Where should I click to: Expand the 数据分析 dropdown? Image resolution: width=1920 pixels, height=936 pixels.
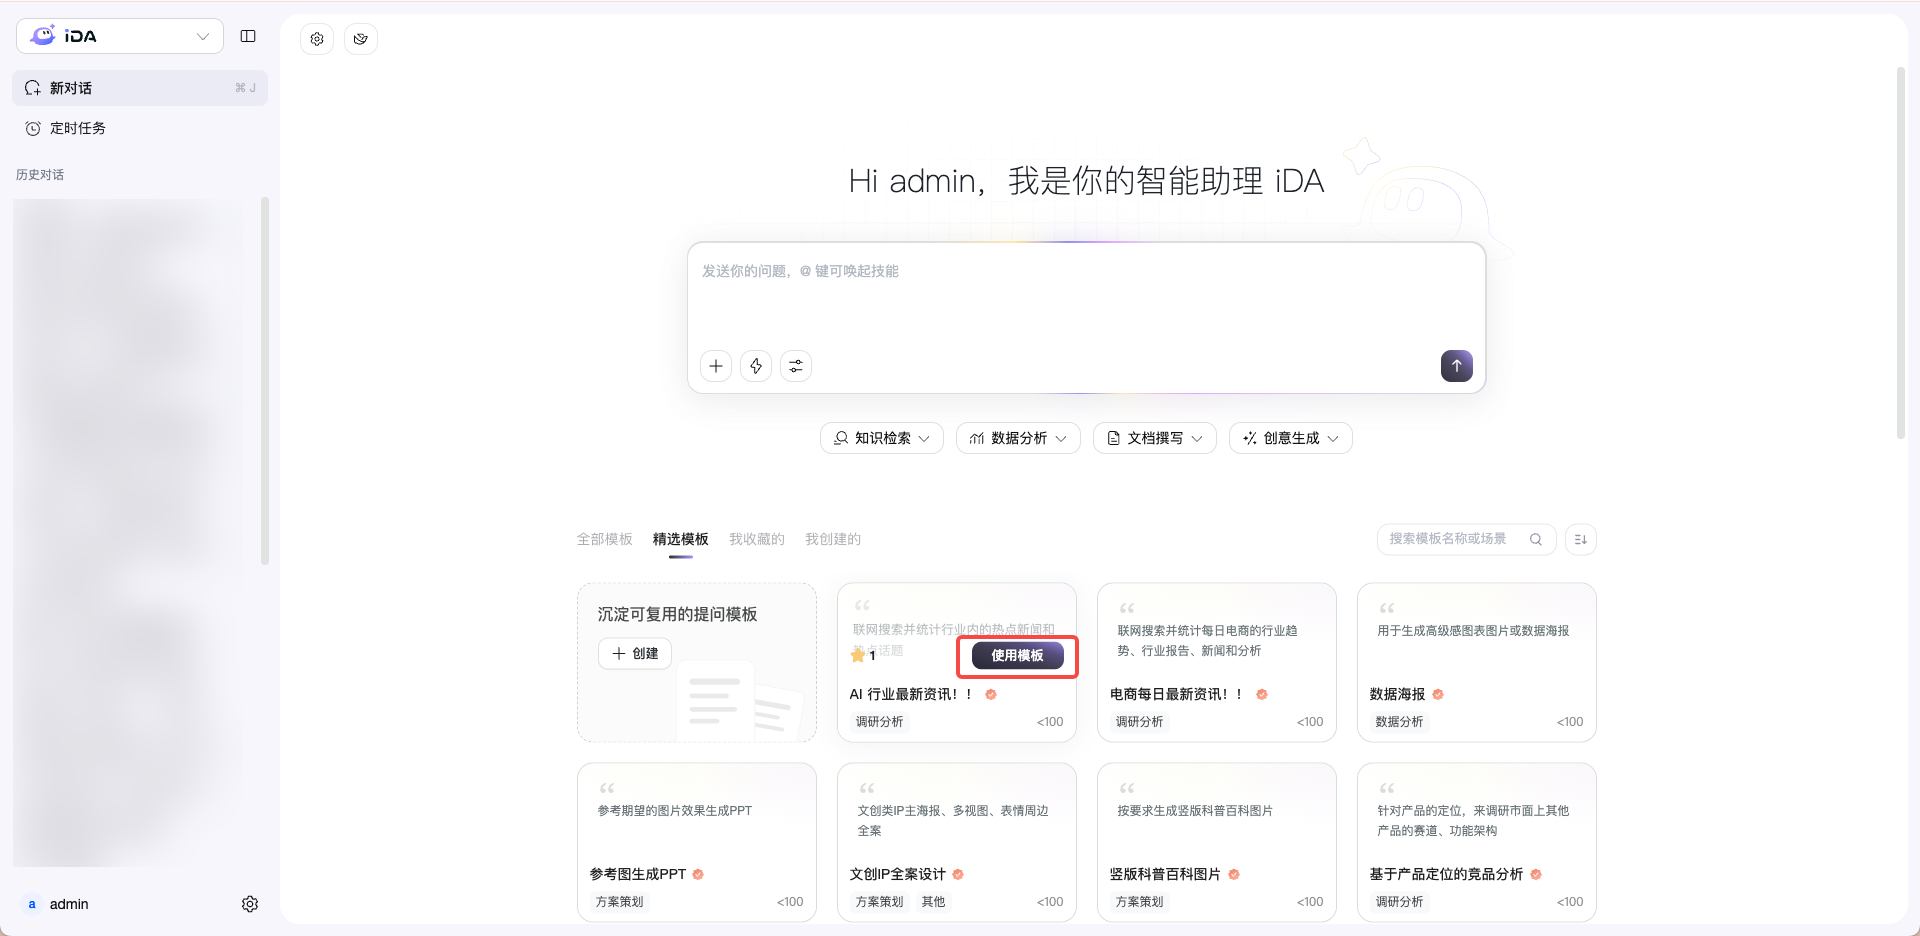coord(1018,438)
